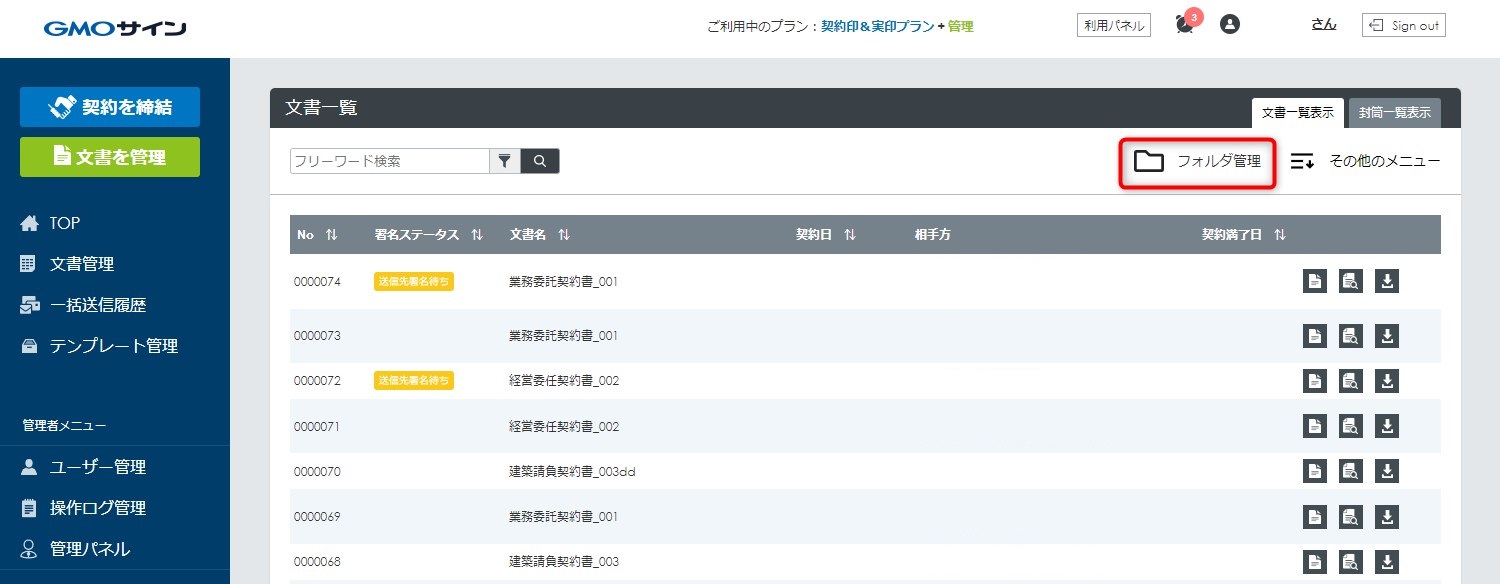Open the user profile icon
The height and width of the screenshot is (584, 1500).
coord(1230,25)
